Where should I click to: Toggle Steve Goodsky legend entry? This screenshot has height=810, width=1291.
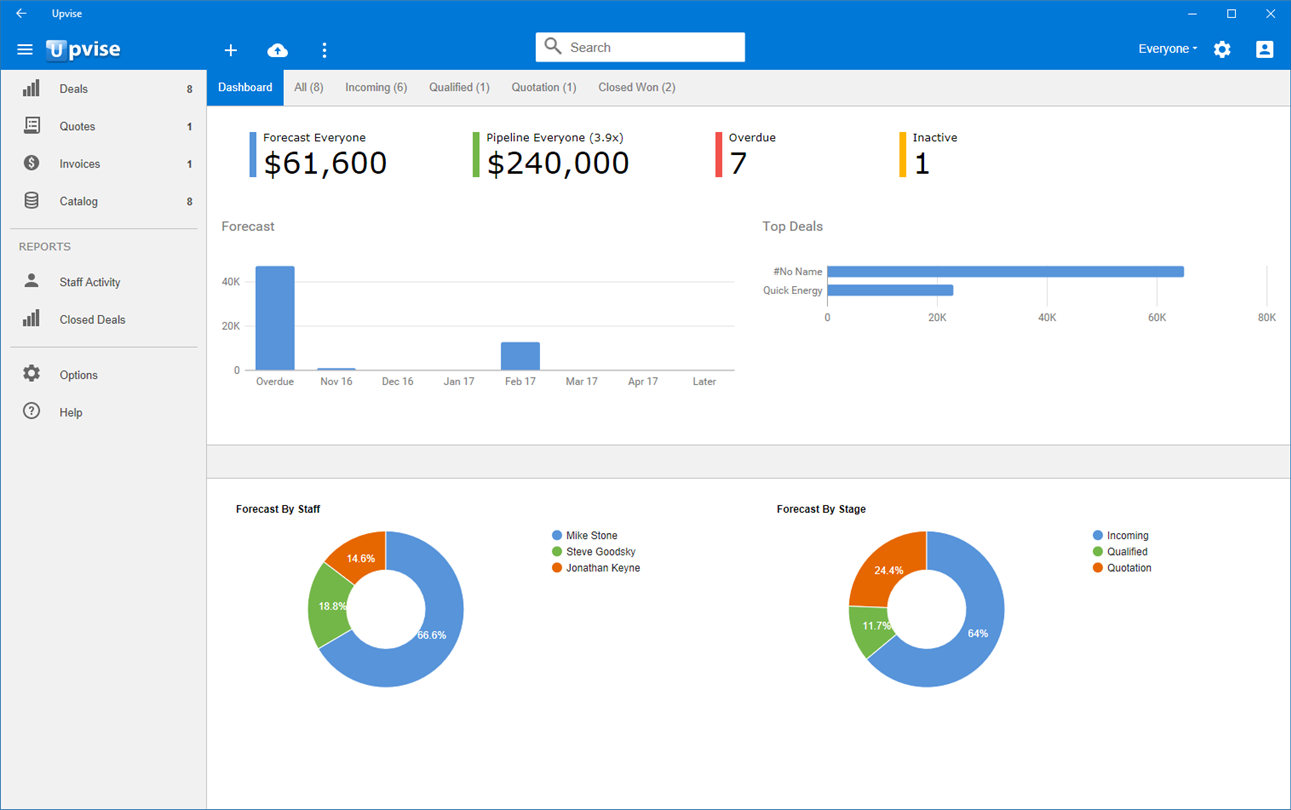coord(594,552)
